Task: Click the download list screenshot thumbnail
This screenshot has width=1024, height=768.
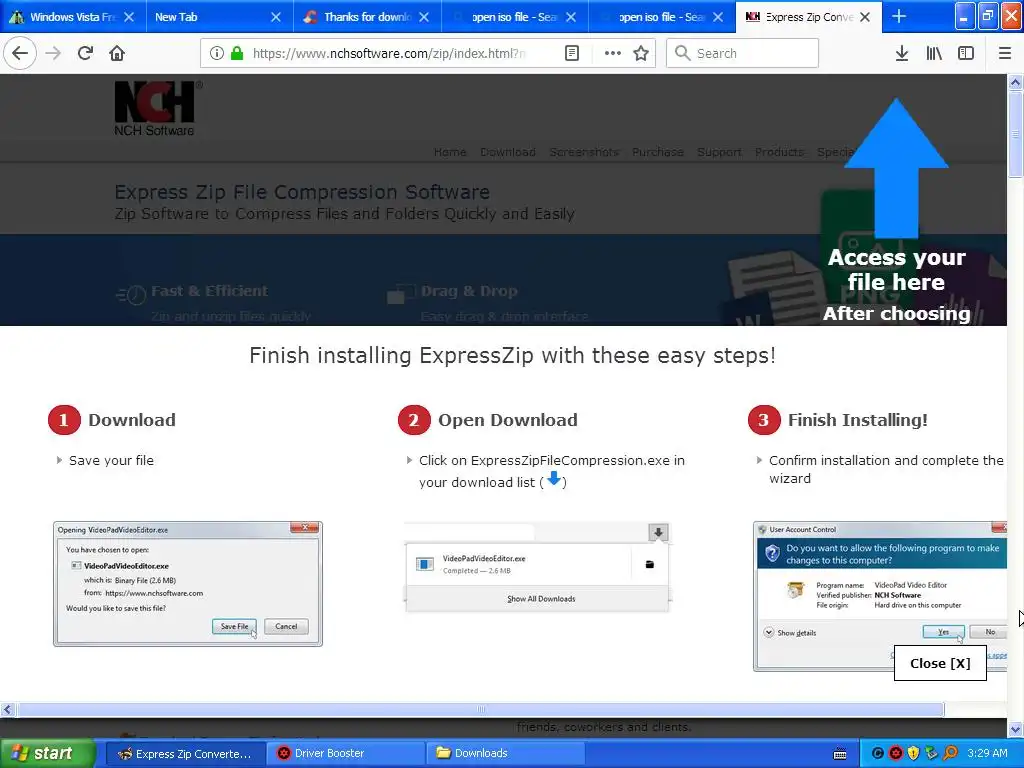Action: click(537, 567)
